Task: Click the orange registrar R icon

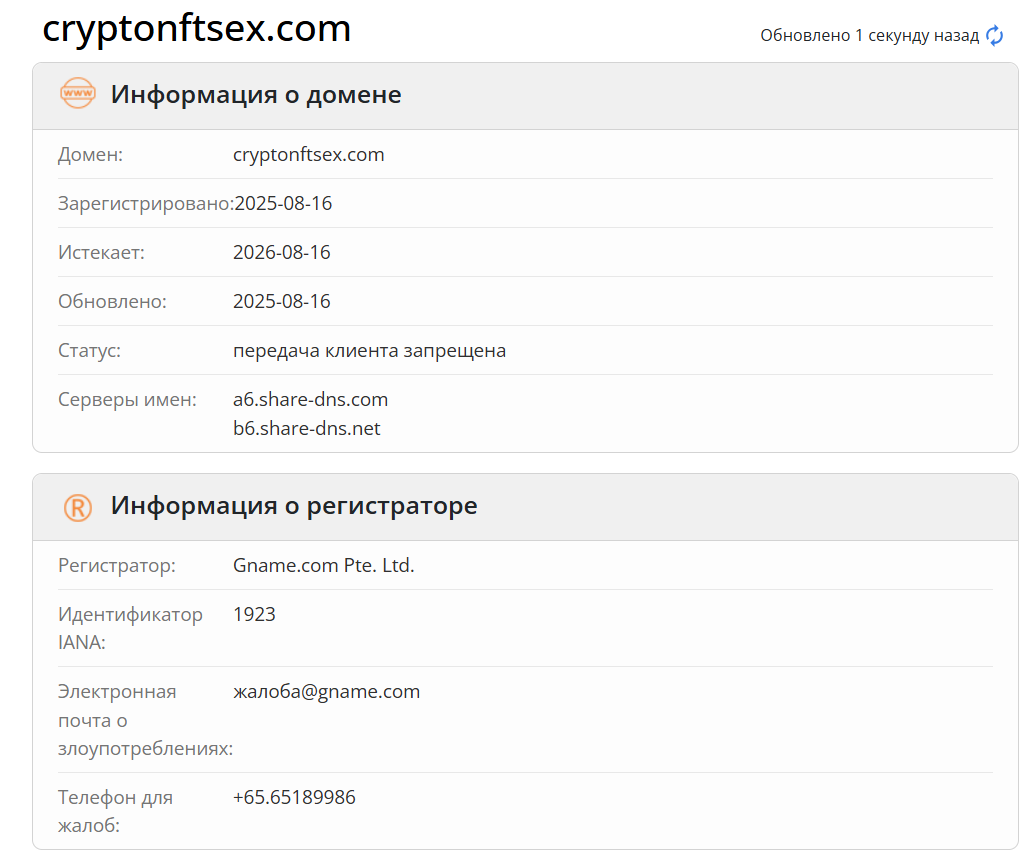Action: point(78,507)
